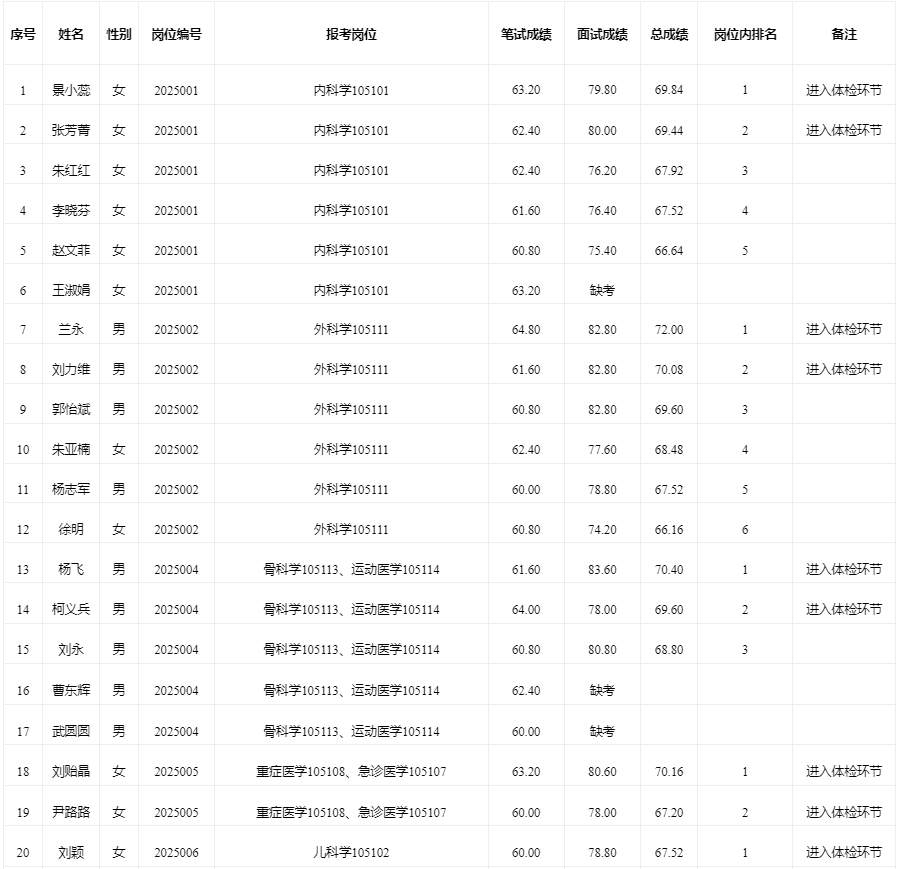Click total score 67.92

[669, 170]
